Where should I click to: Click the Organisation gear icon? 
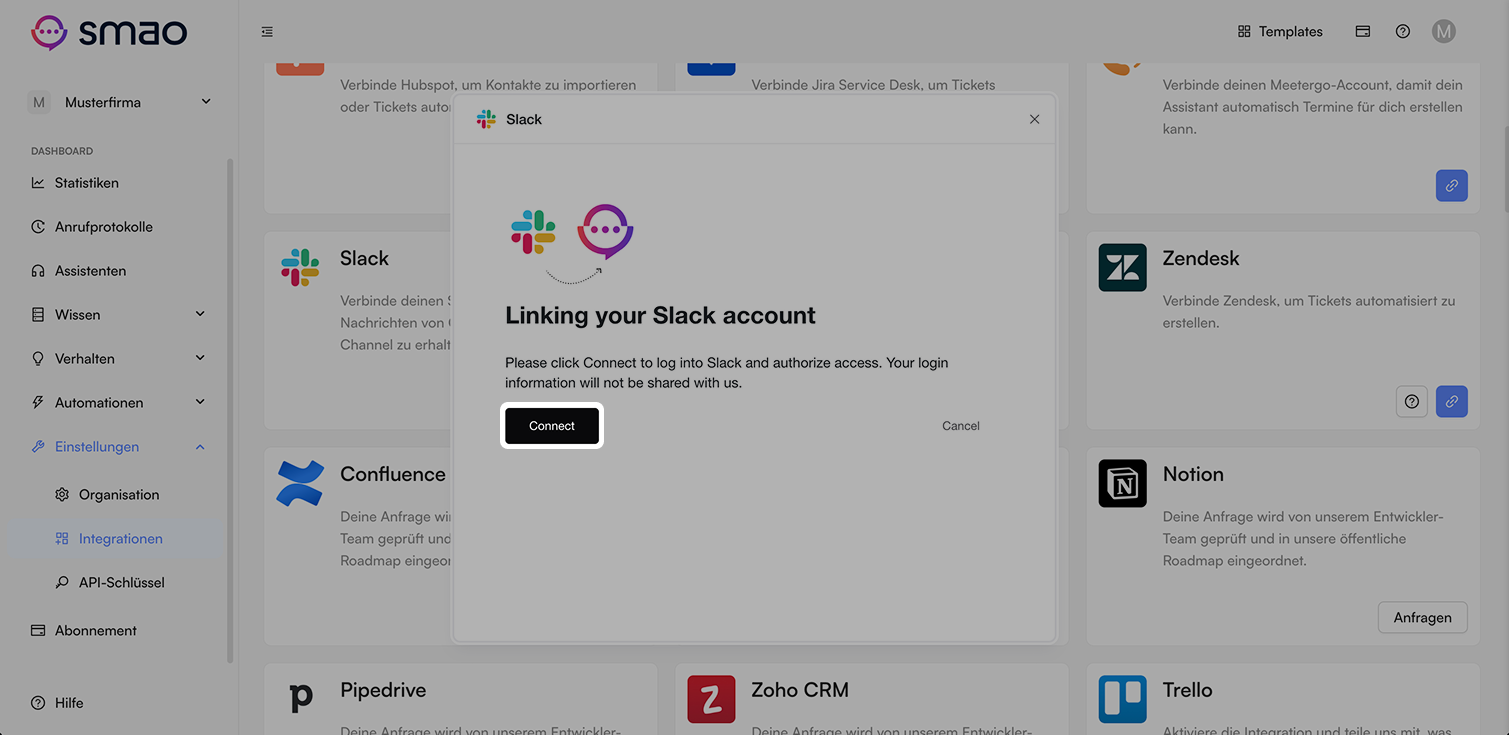coord(62,495)
